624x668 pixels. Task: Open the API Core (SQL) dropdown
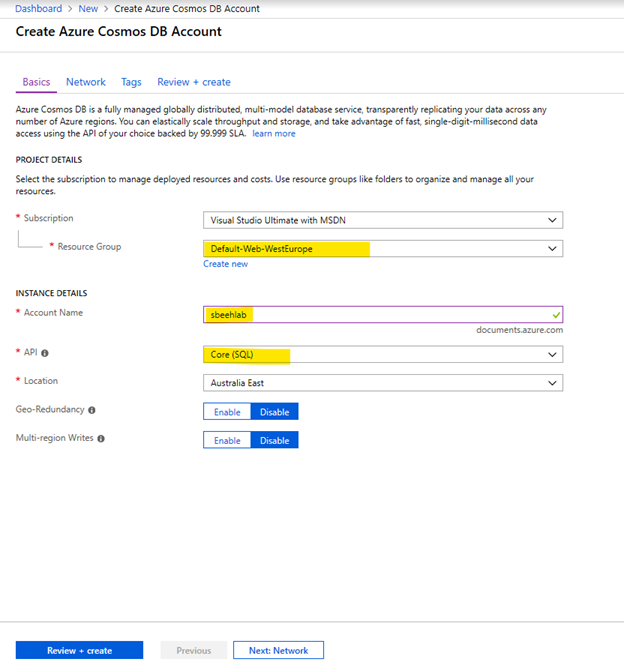[383, 355]
